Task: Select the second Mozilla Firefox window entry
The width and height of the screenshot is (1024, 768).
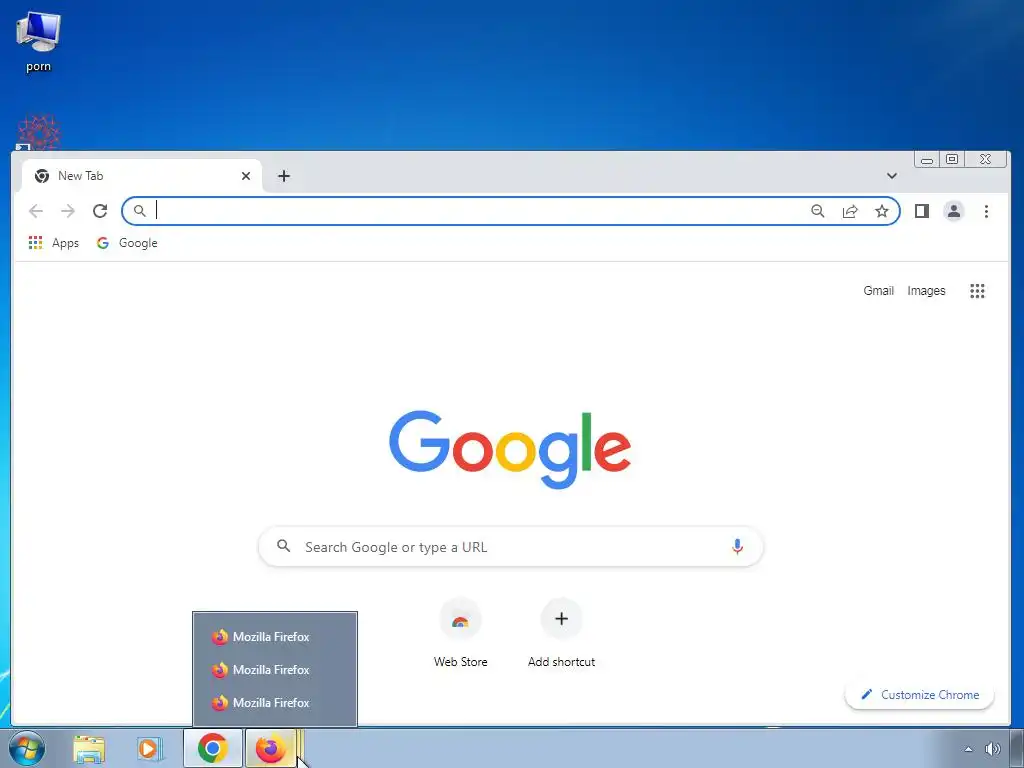Action: point(275,670)
